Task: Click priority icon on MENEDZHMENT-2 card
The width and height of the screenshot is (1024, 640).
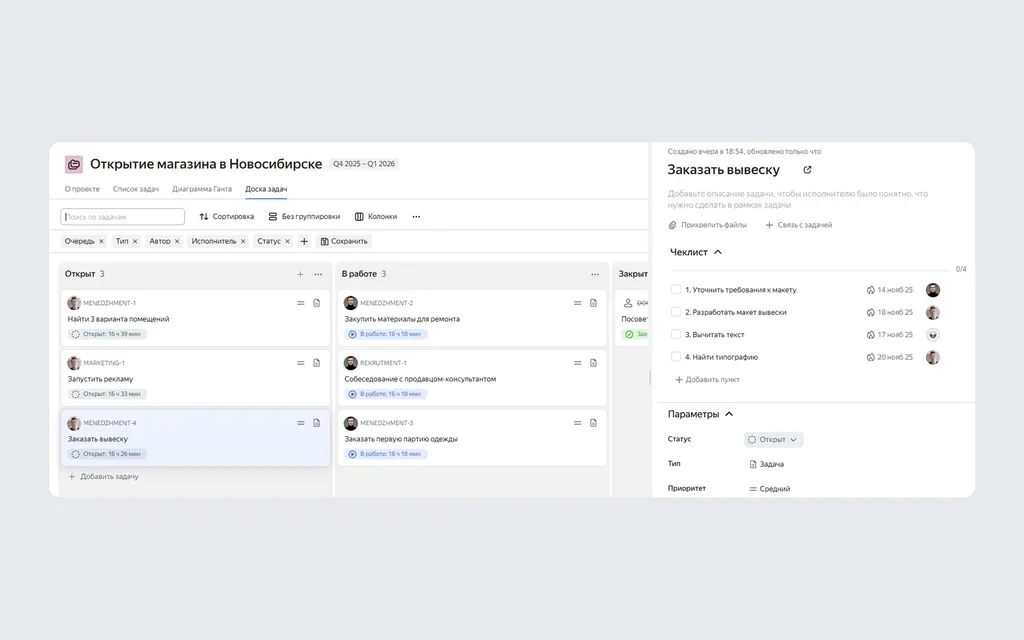Action: (x=577, y=303)
